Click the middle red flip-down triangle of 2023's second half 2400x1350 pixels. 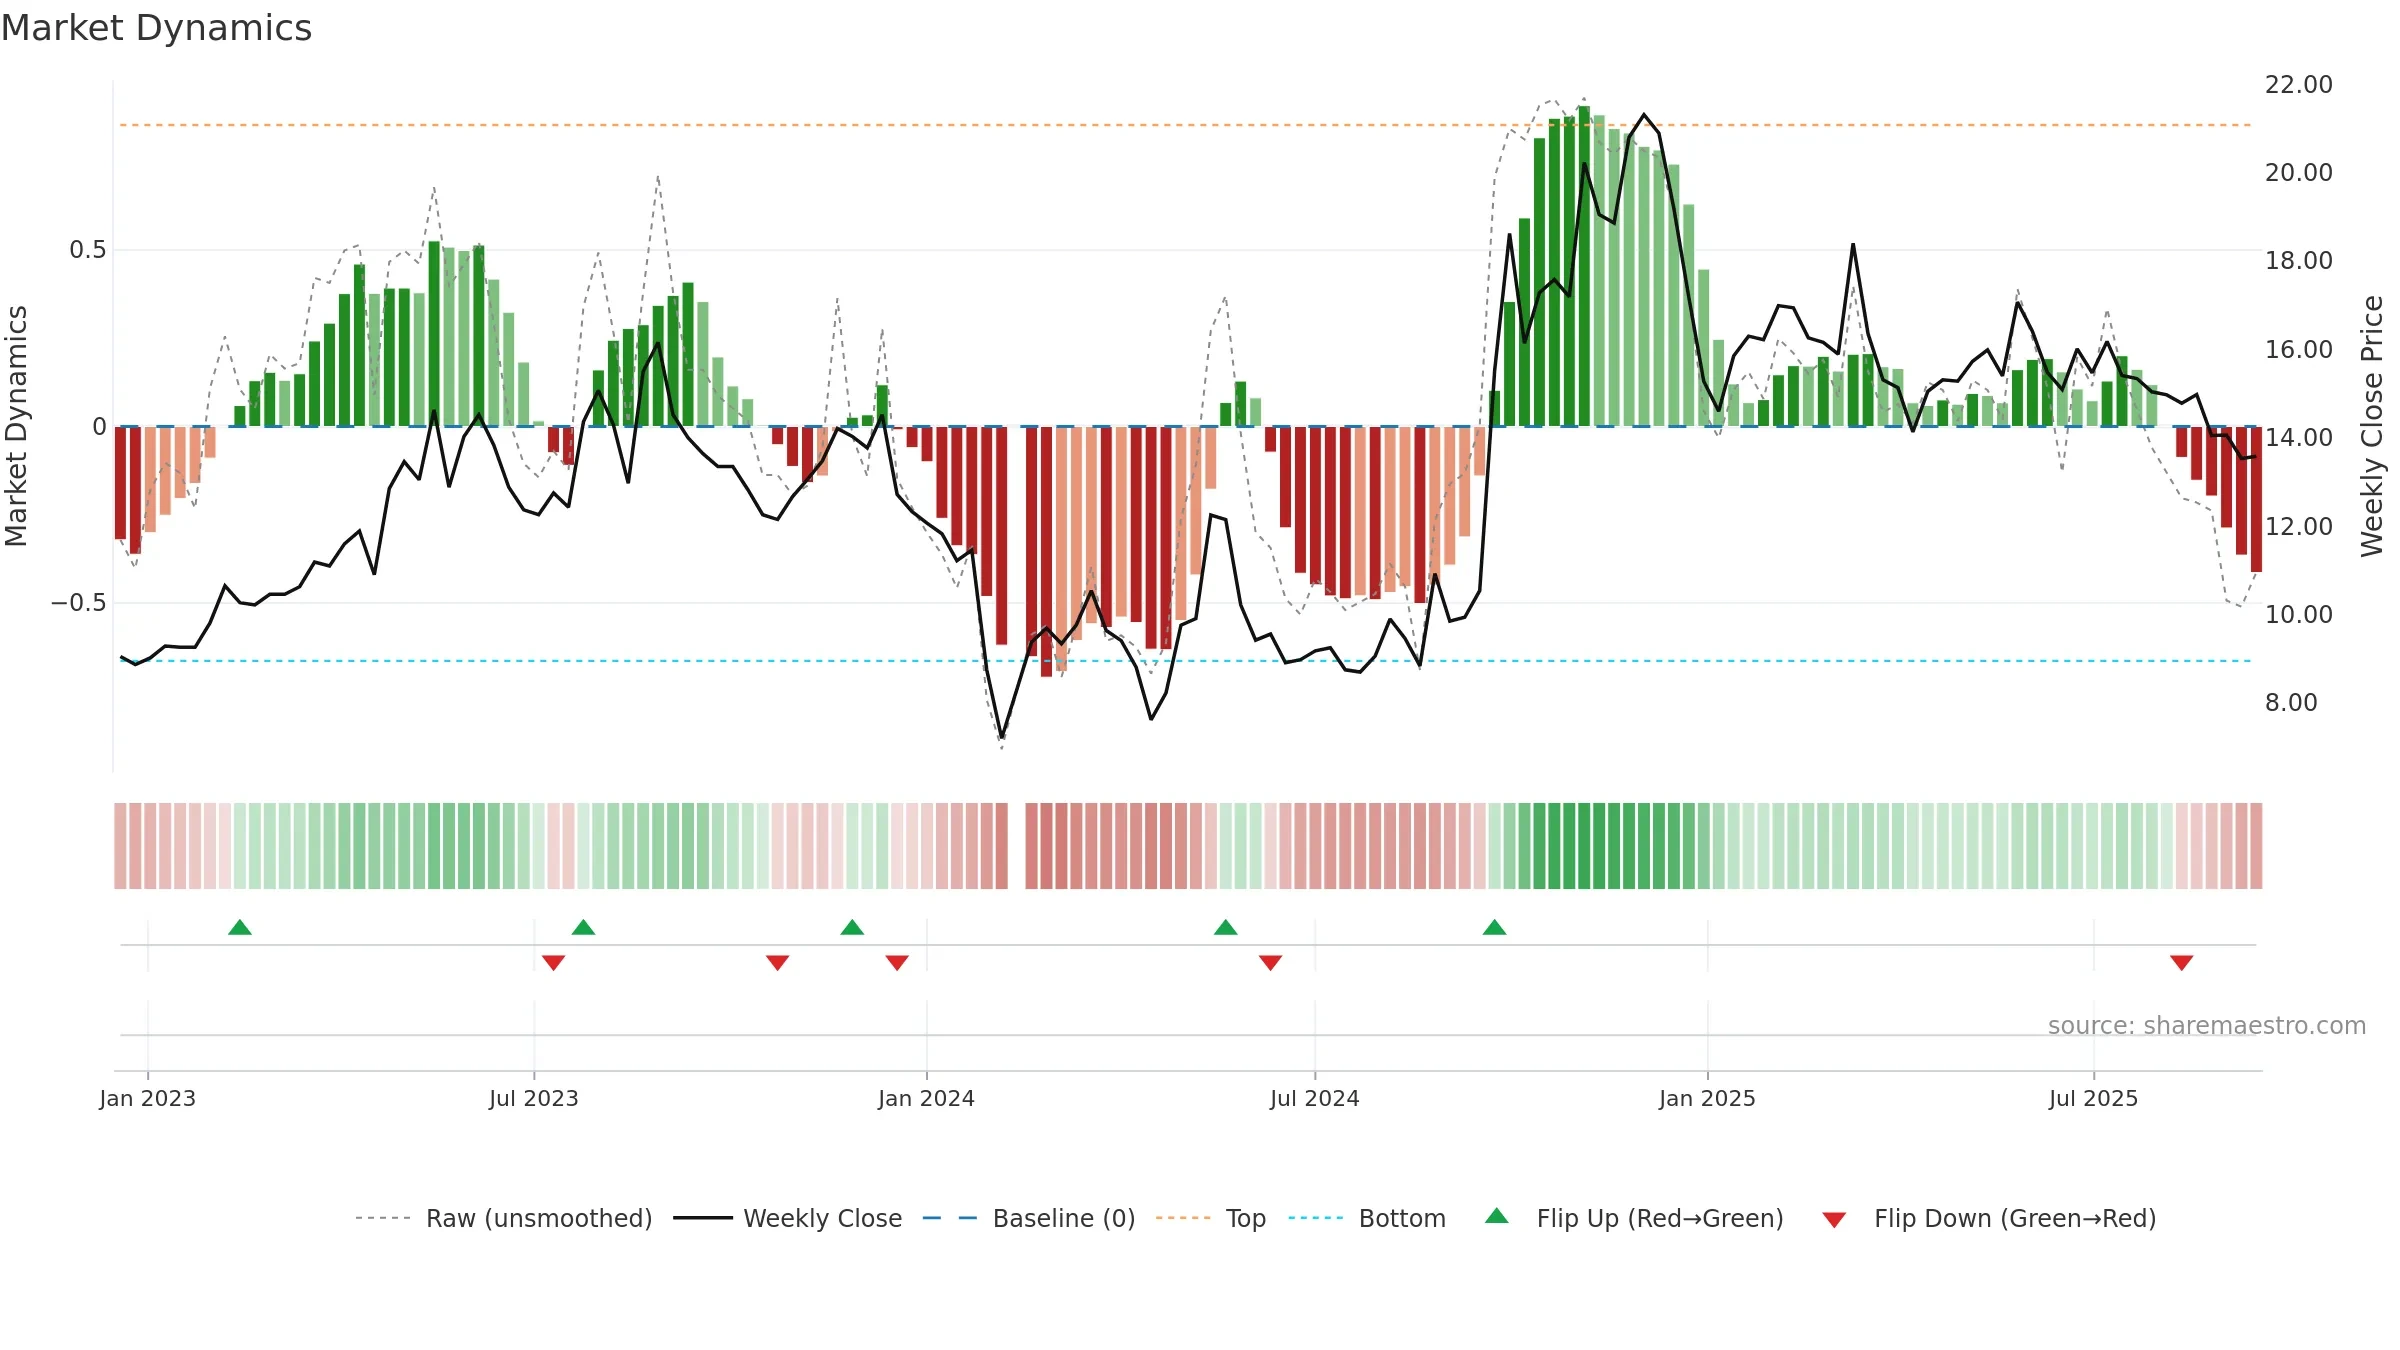pyautogui.click(x=778, y=962)
